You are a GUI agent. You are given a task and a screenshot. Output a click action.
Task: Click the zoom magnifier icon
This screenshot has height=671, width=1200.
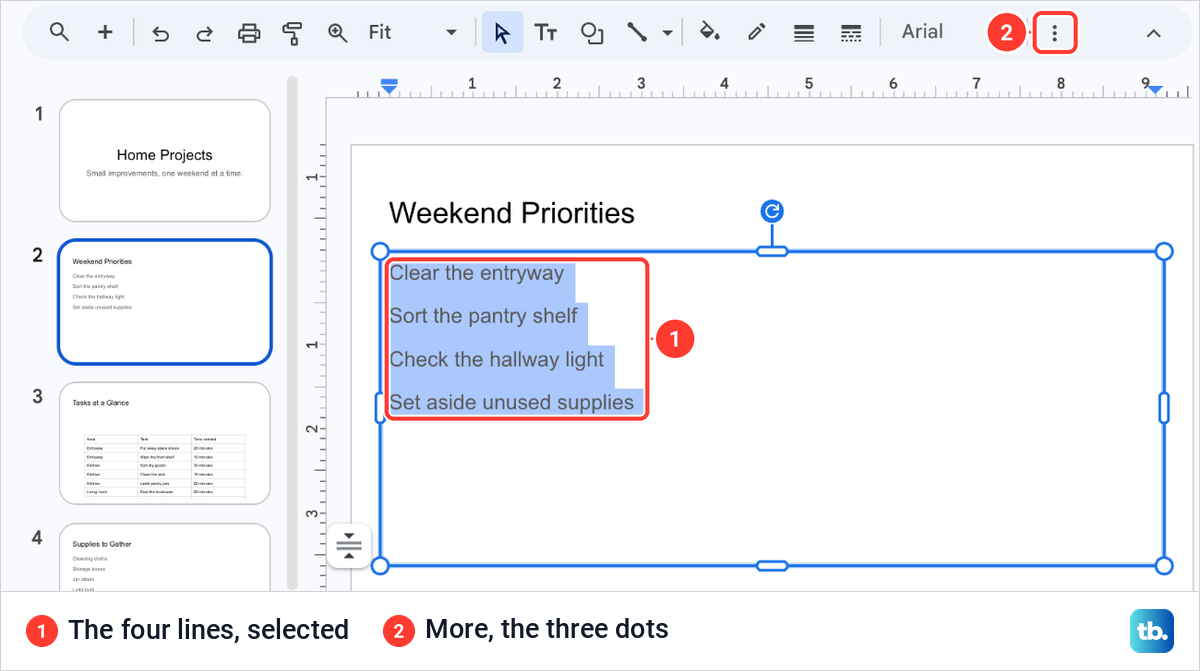338,33
